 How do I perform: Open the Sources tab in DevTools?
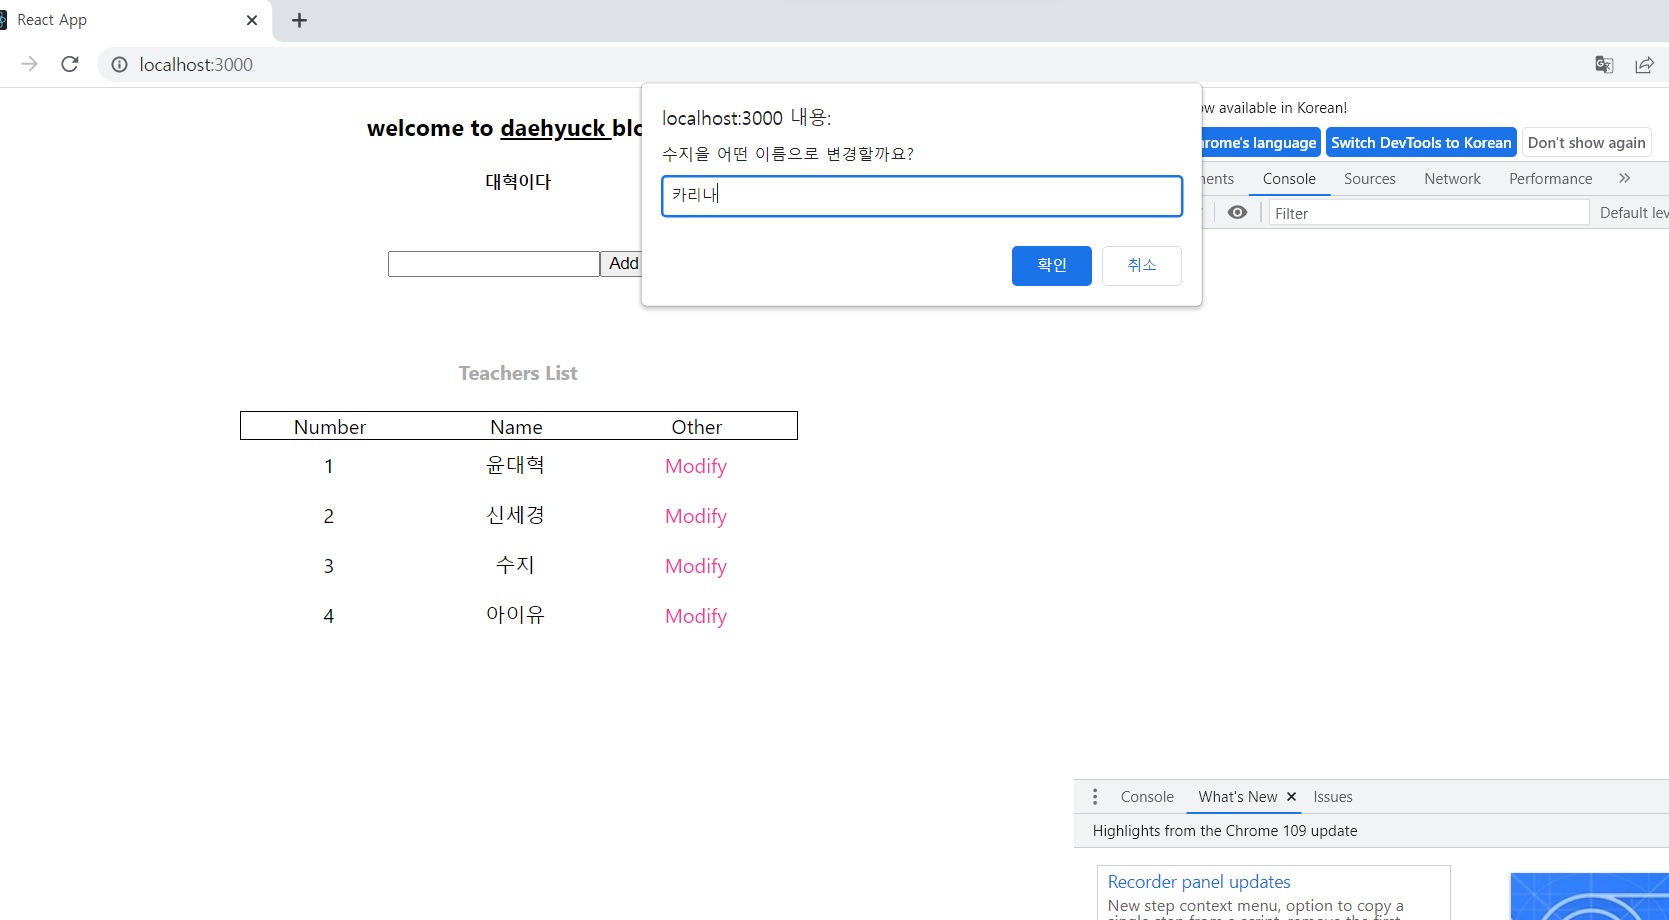pos(1369,178)
